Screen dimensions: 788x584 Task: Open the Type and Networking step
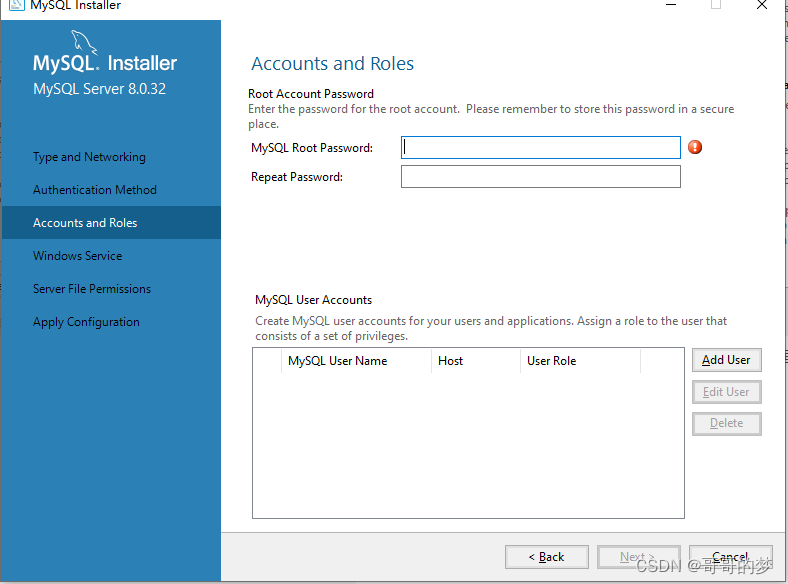tap(89, 157)
